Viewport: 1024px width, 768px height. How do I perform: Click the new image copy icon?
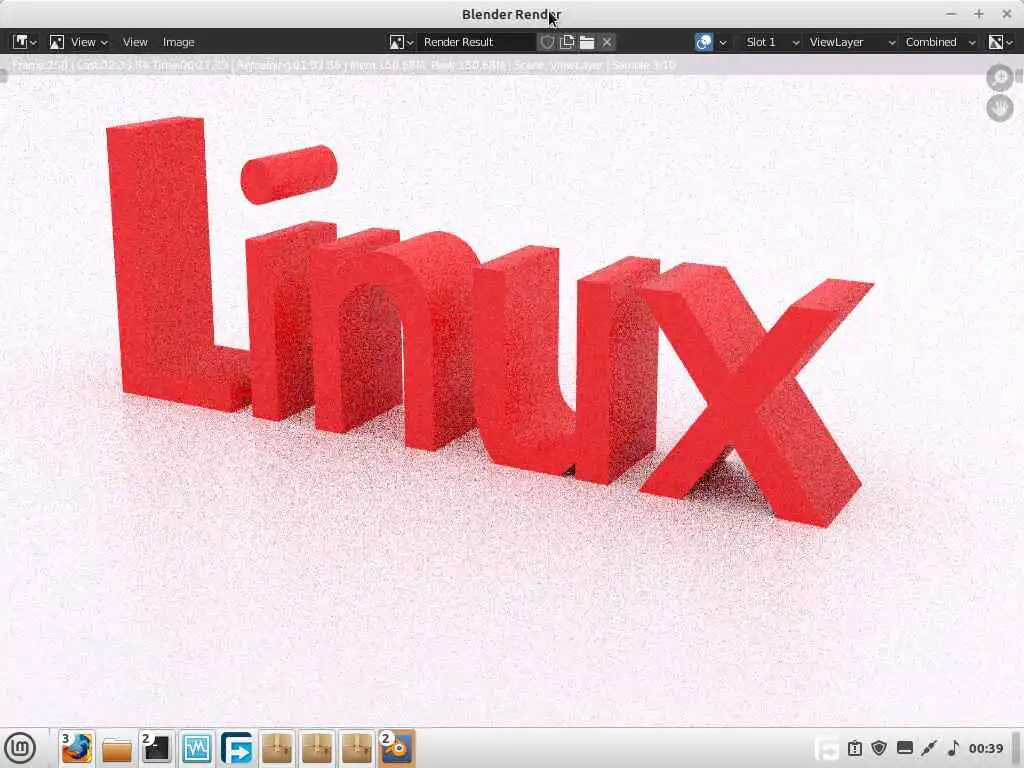(567, 42)
